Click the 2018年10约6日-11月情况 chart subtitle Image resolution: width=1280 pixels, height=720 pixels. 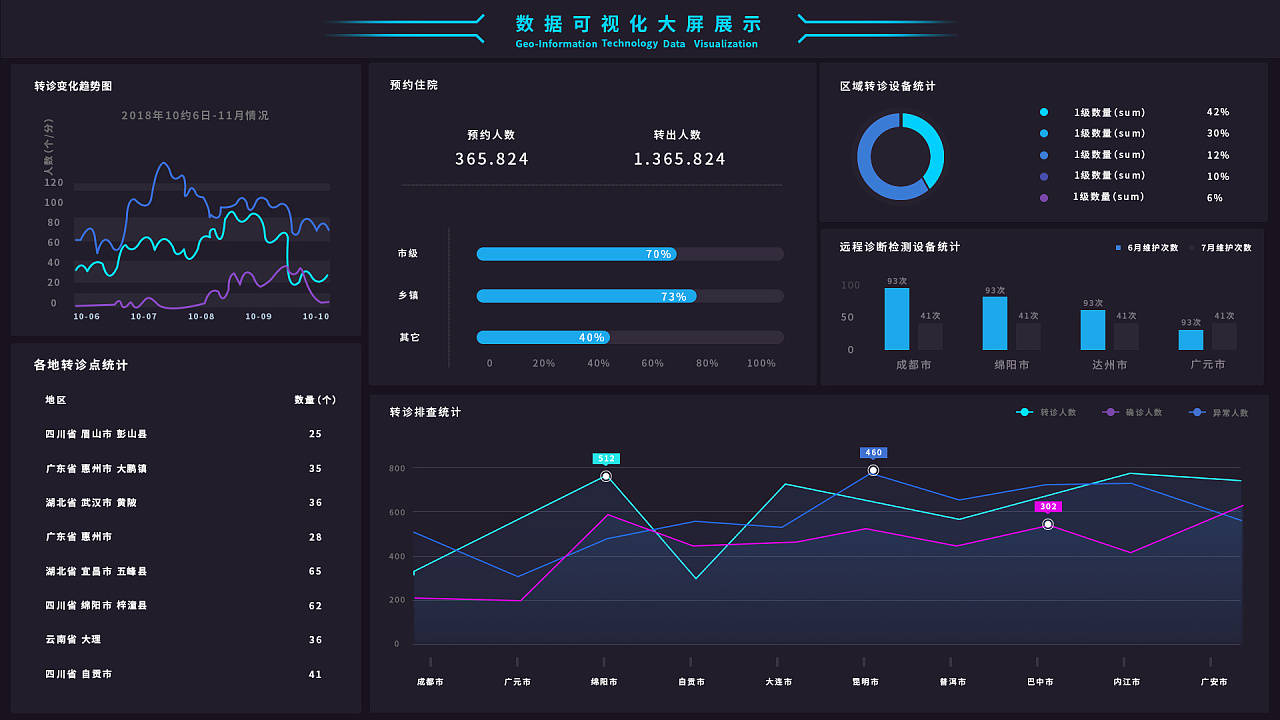point(195,115)
